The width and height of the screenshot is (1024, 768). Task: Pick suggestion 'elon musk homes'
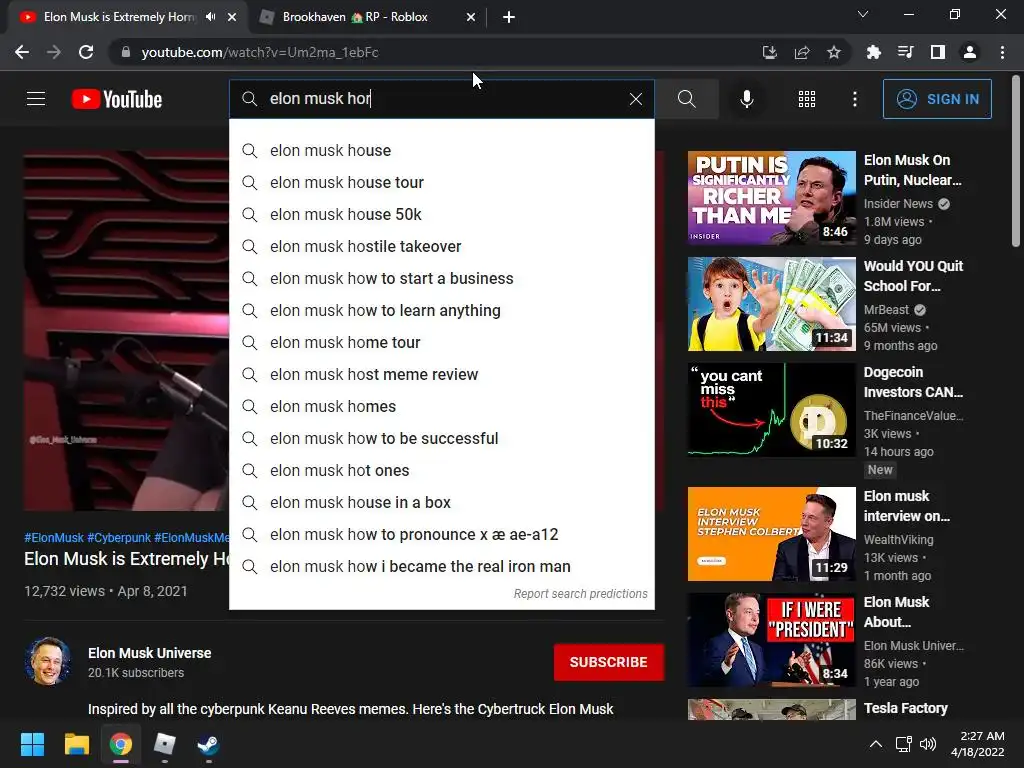pyautogui.click(x=441, y=406)
